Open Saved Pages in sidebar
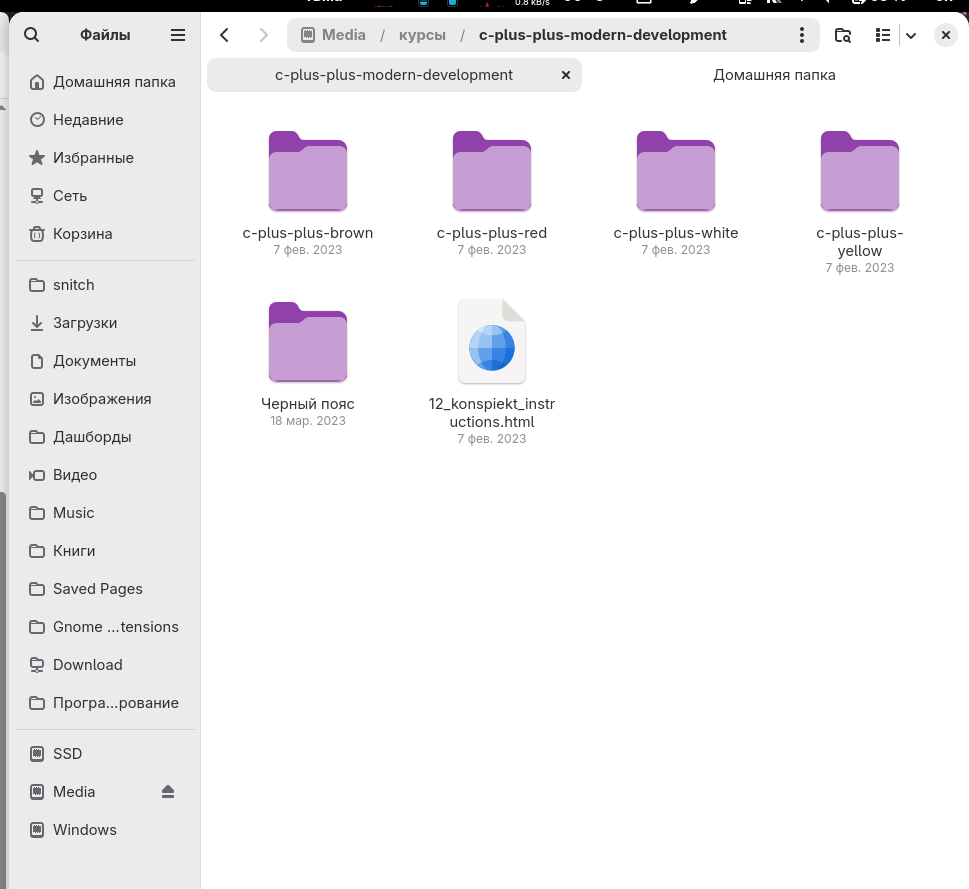969x889 pixels. click(x=105, y=589)
